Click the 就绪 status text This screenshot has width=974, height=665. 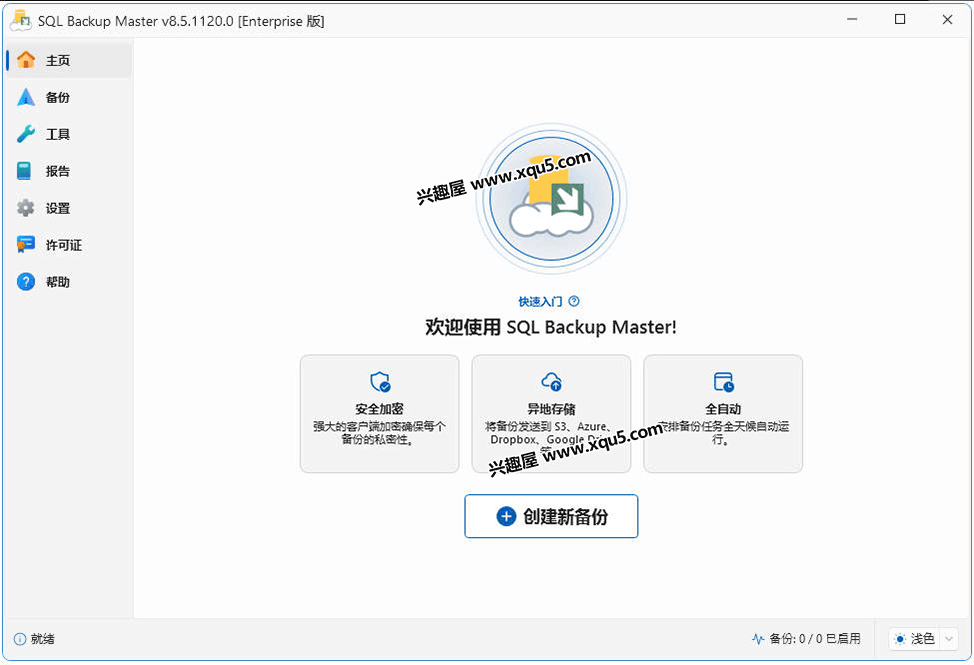(43, 639)
